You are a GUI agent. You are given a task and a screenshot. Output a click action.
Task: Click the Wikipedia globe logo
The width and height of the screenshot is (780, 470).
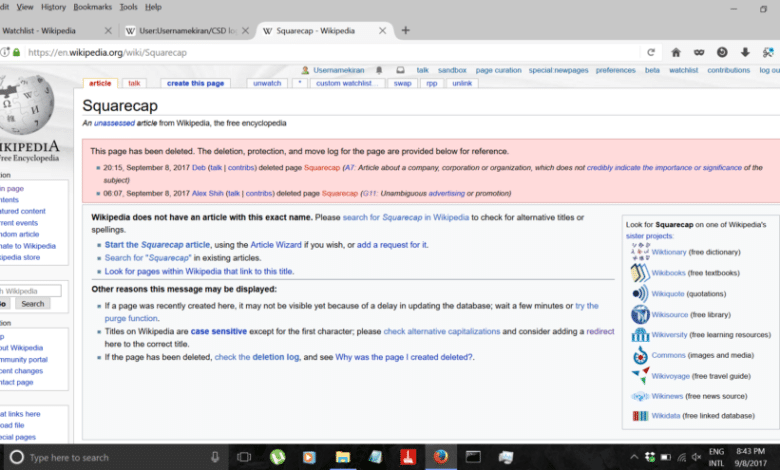point(26,104)
